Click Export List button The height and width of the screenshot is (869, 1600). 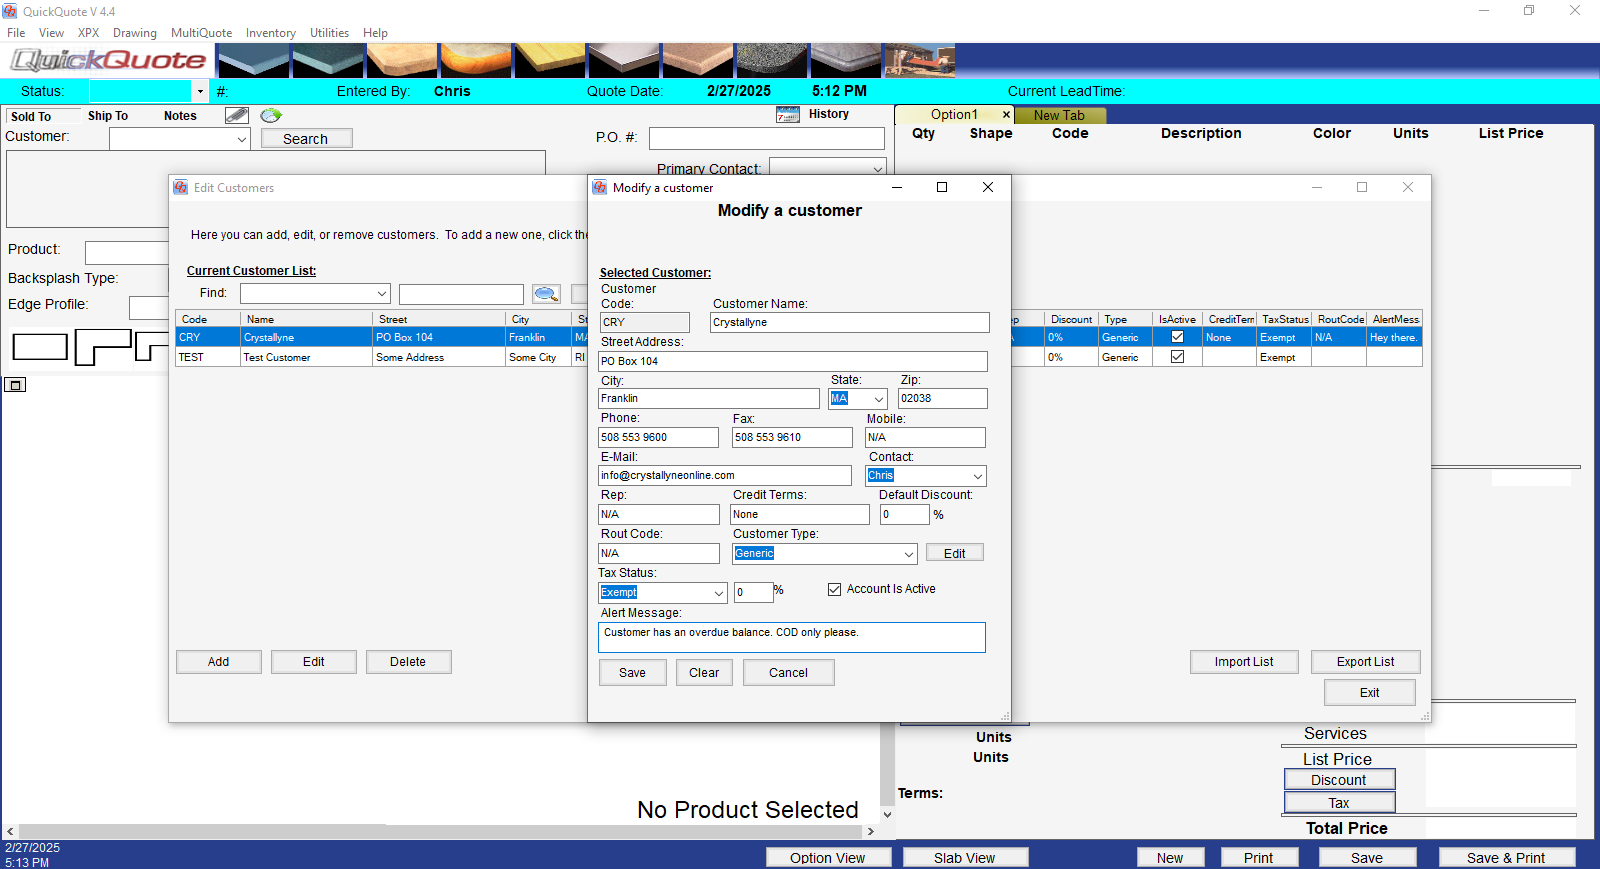(x=1366, y=662)
